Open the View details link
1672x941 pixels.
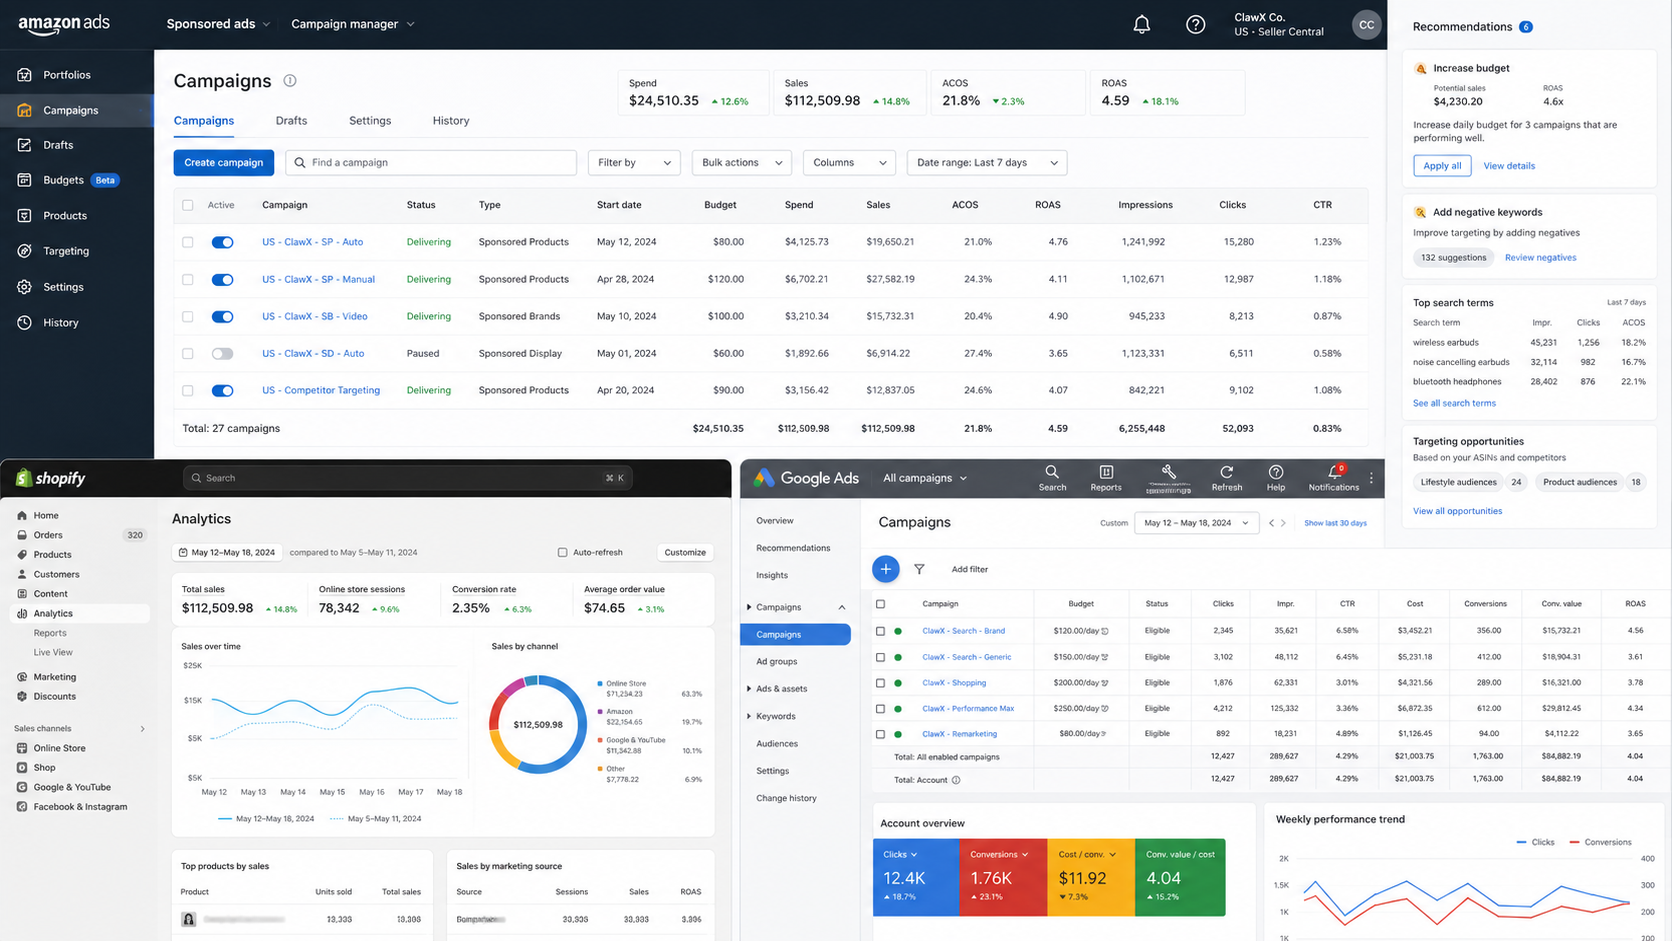click(x=1509, y=166)
